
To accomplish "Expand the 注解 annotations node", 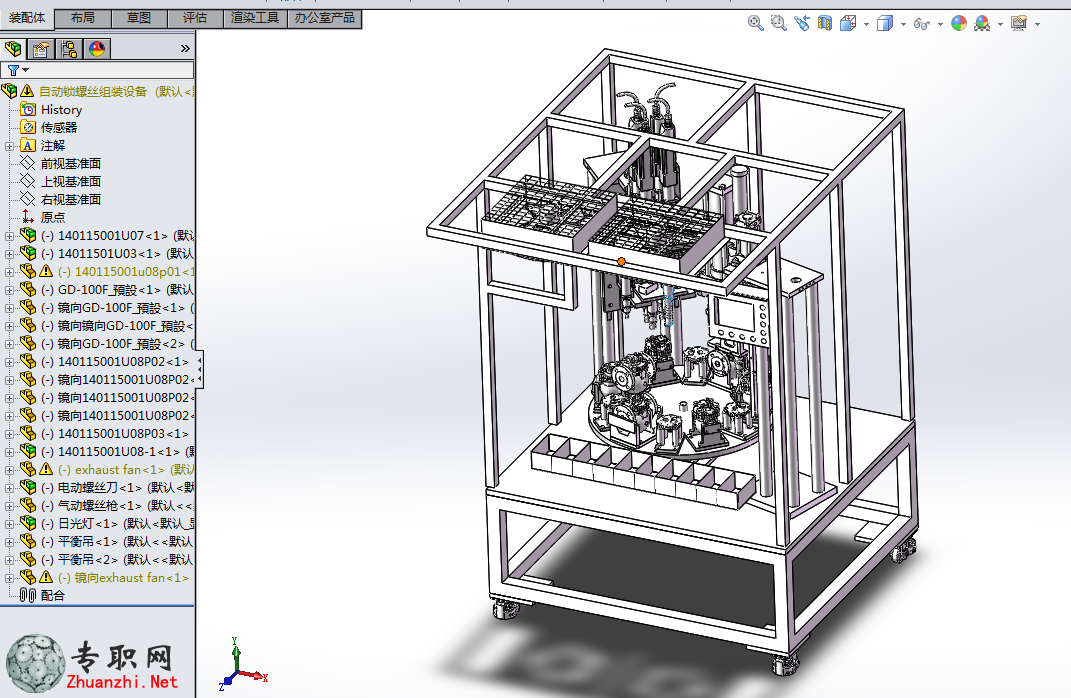I will pos(9,146).
